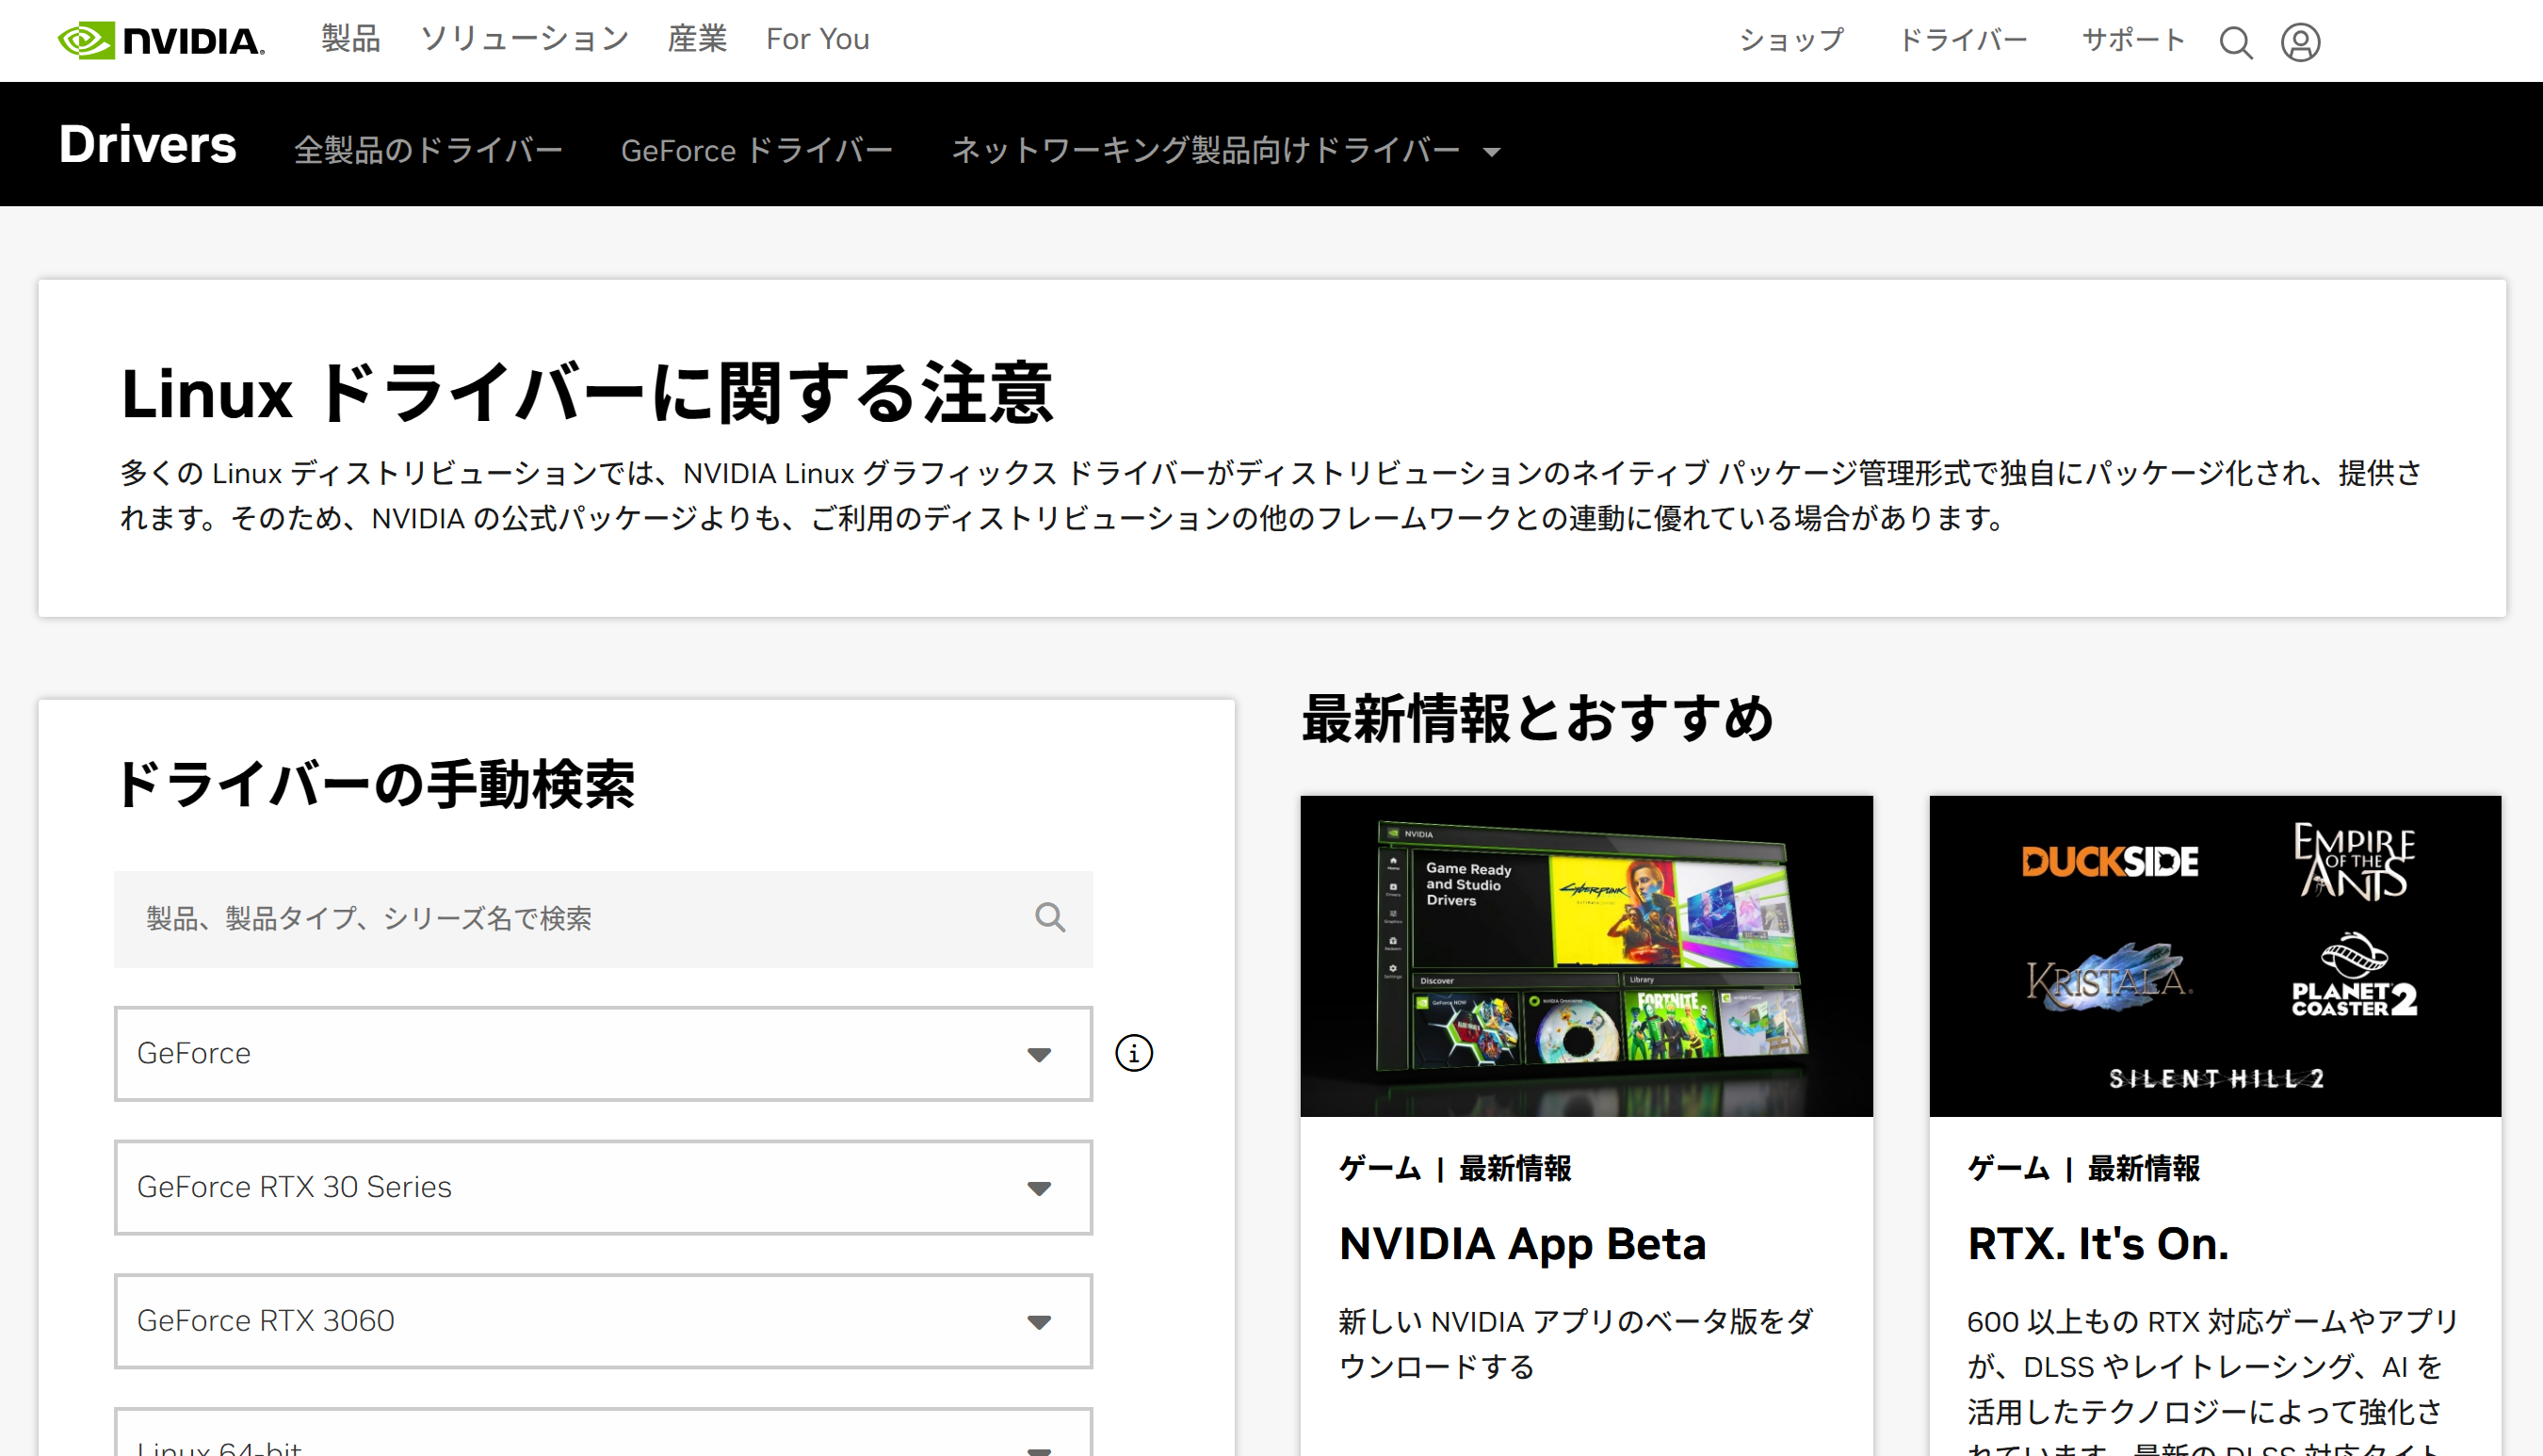Click the search icon in the driver search bar
This screenshot has height=1456, width=2543.
click(1049, 918)
